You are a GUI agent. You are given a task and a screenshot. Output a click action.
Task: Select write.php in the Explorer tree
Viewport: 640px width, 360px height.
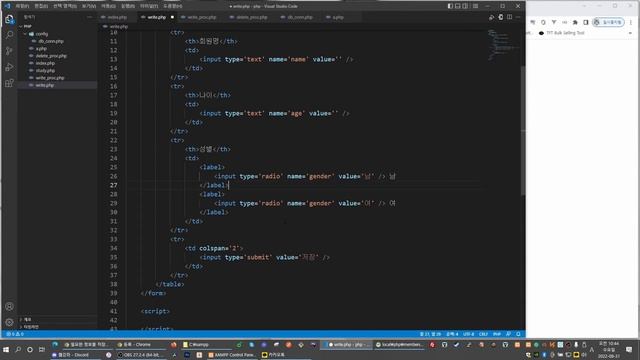(x=57, y=85)
